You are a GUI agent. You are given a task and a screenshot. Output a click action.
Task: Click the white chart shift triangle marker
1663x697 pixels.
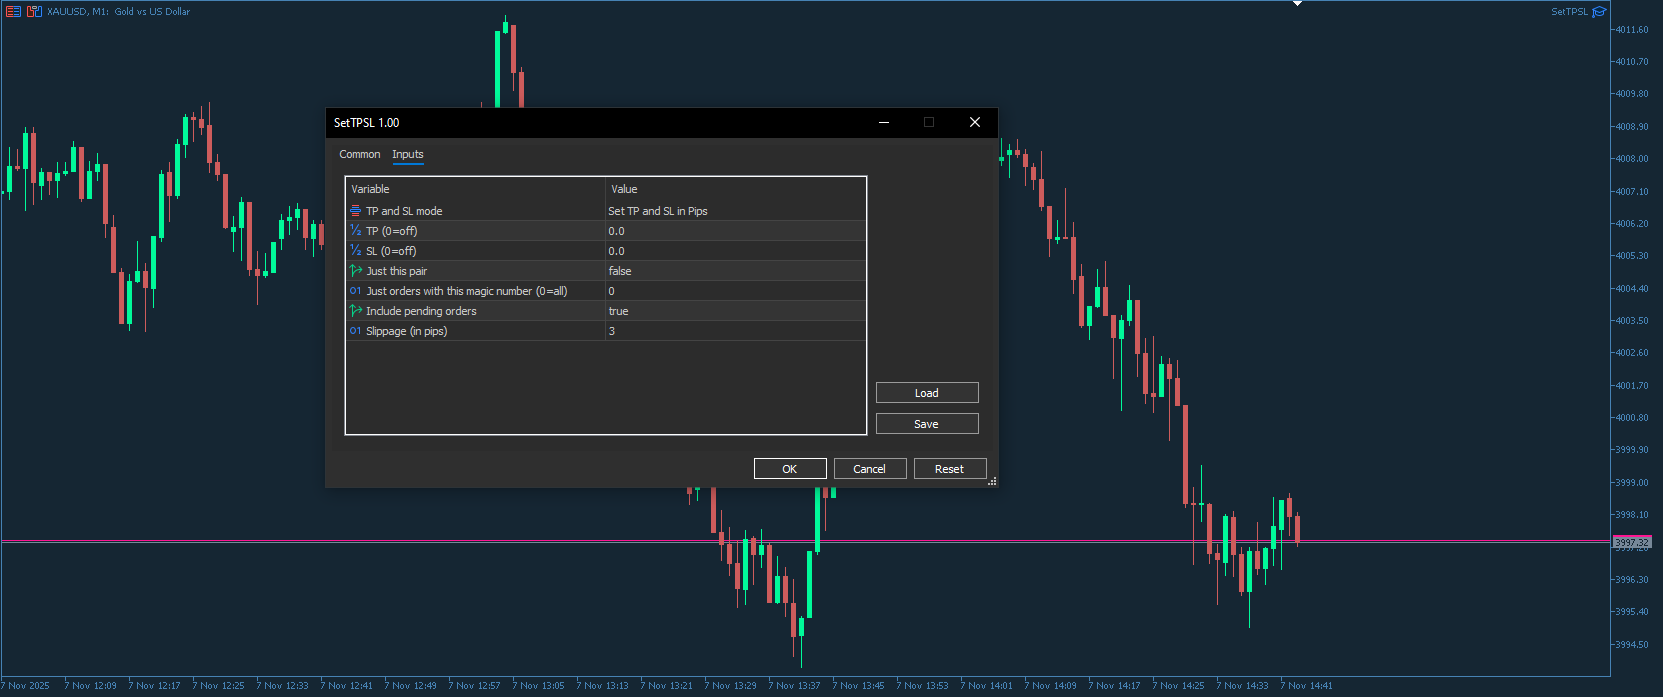coord(1297,4)
